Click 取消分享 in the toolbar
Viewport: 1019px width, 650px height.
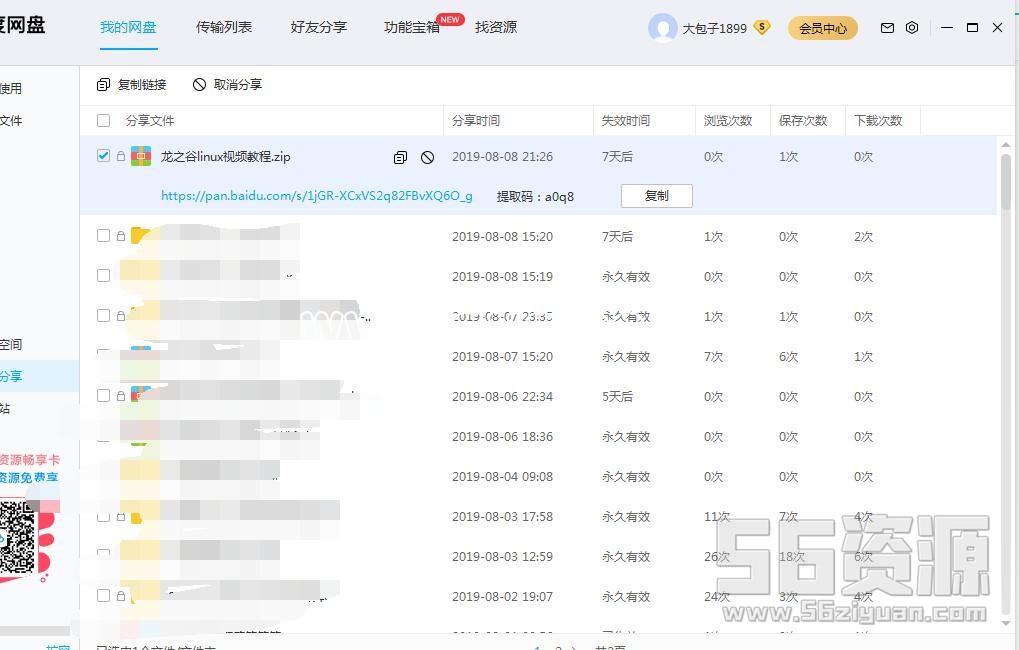(227, 85)
